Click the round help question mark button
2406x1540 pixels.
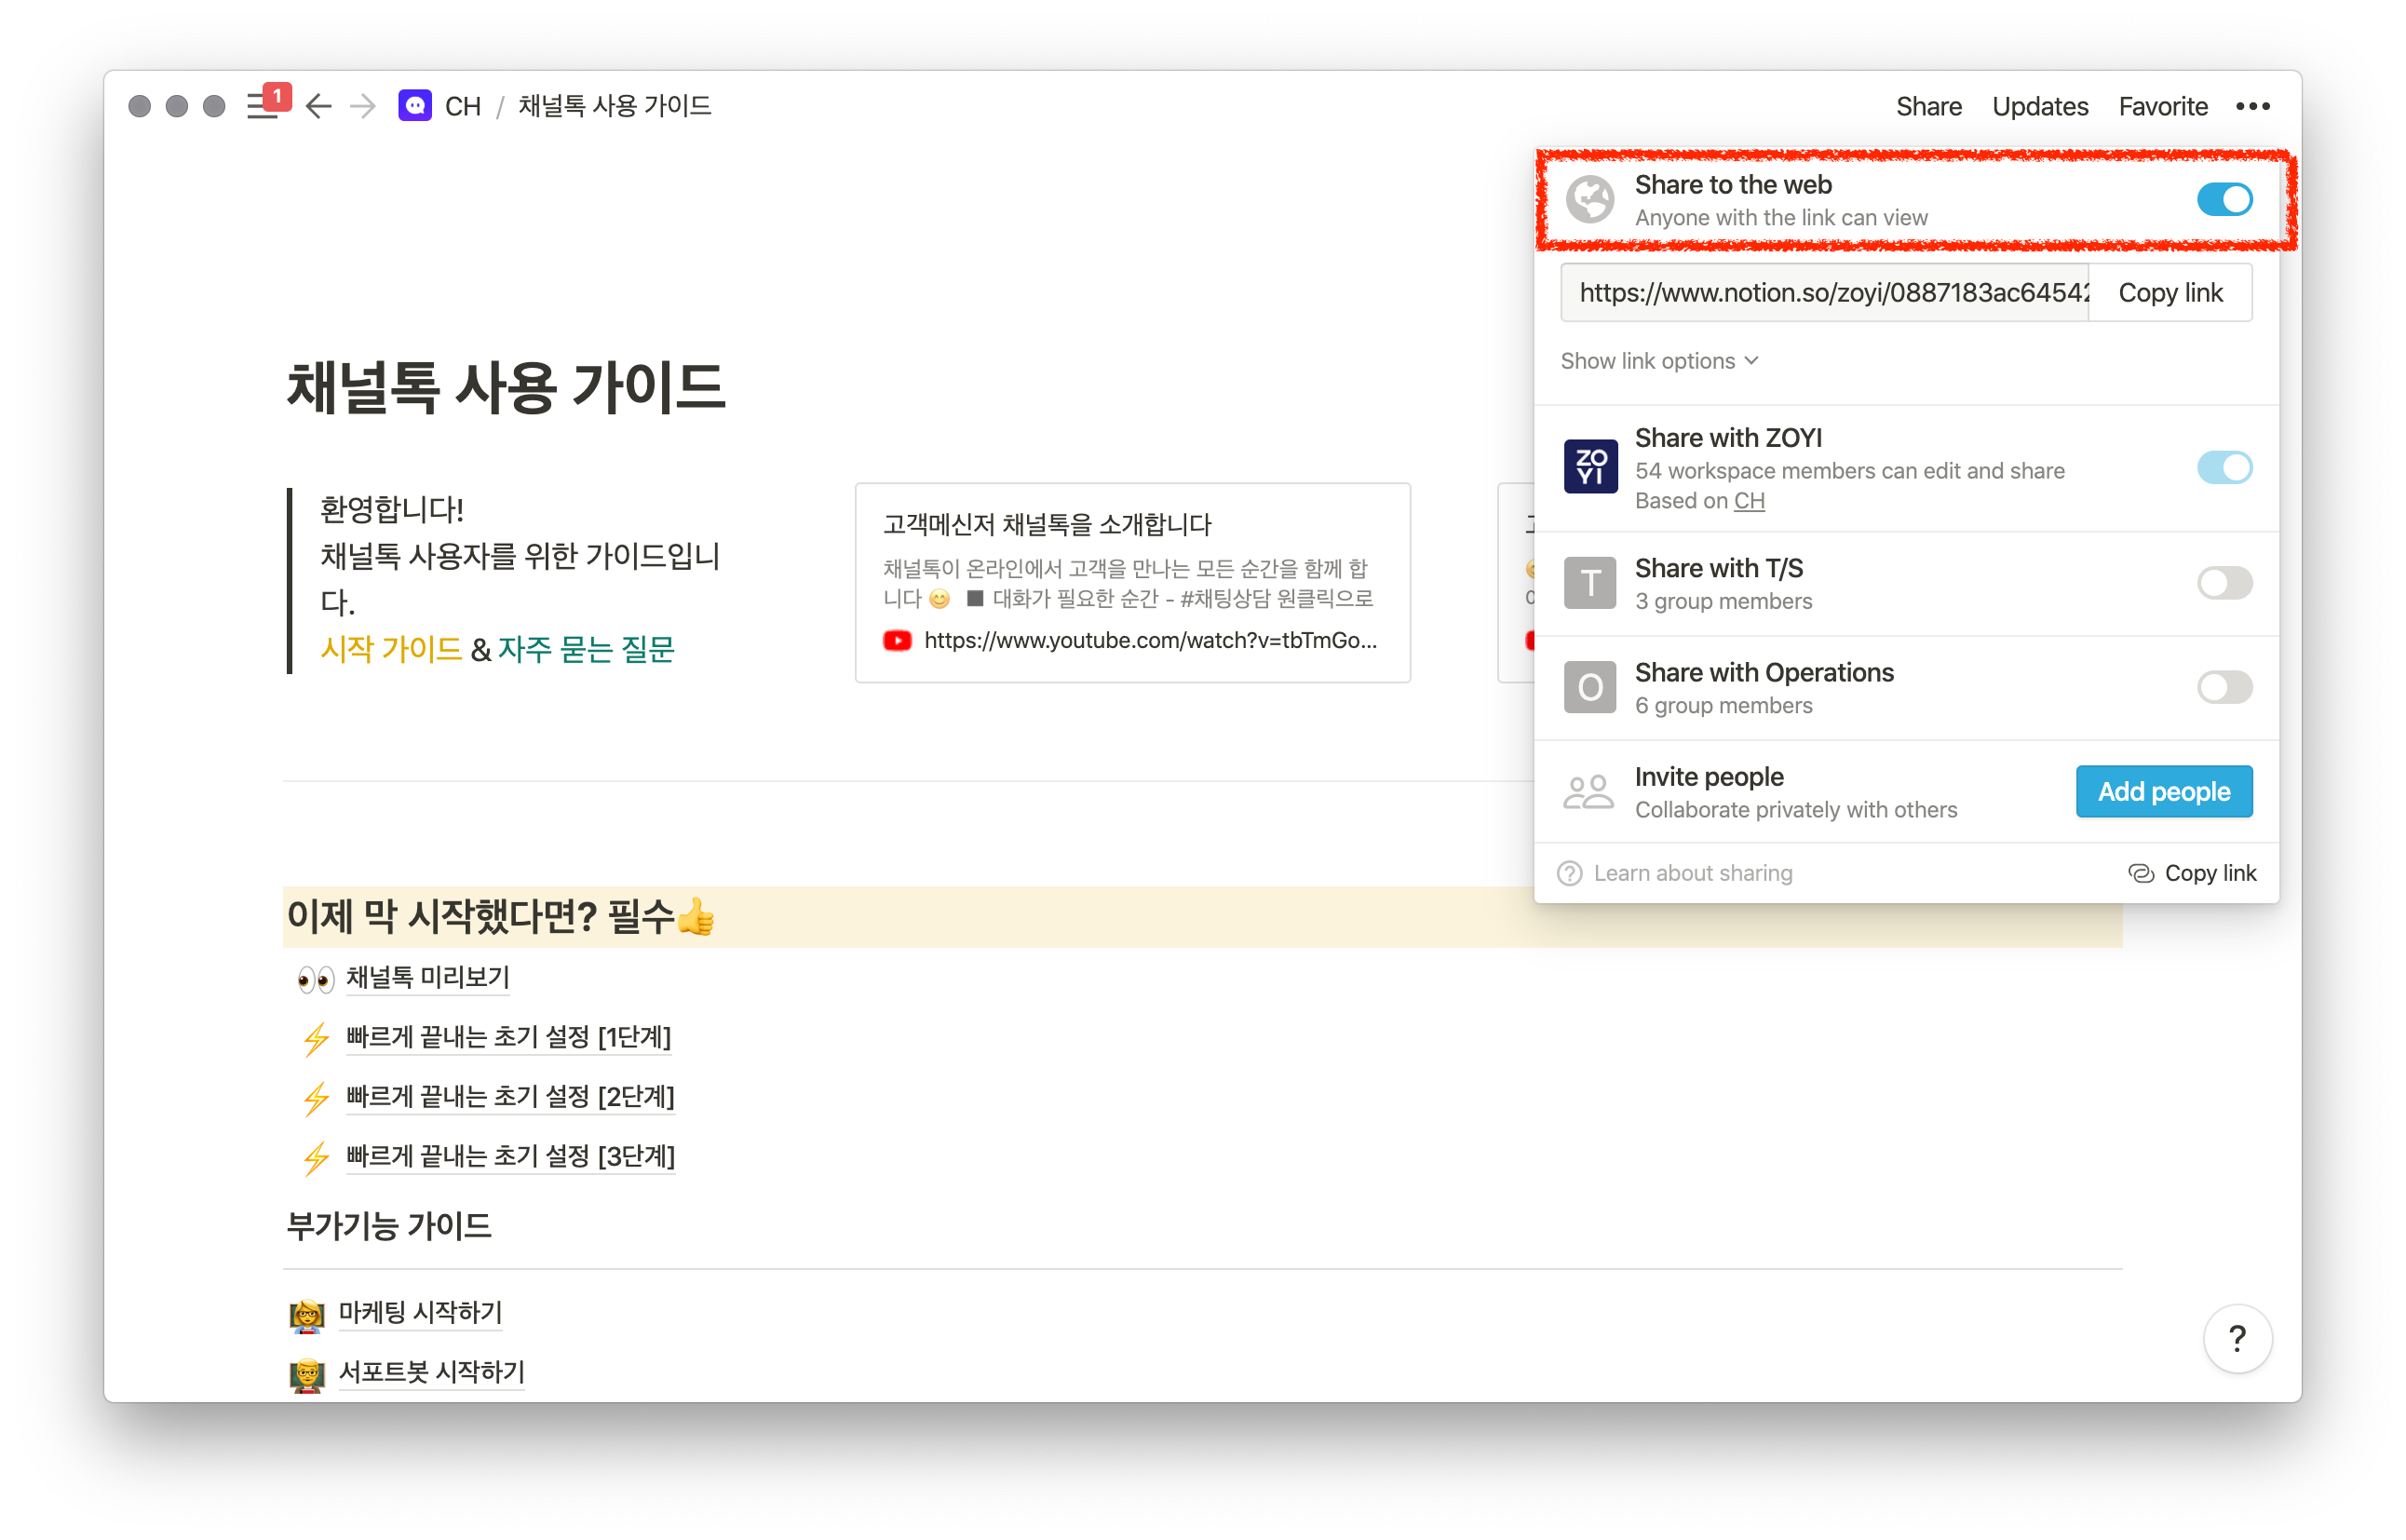coord(2237,1338)
